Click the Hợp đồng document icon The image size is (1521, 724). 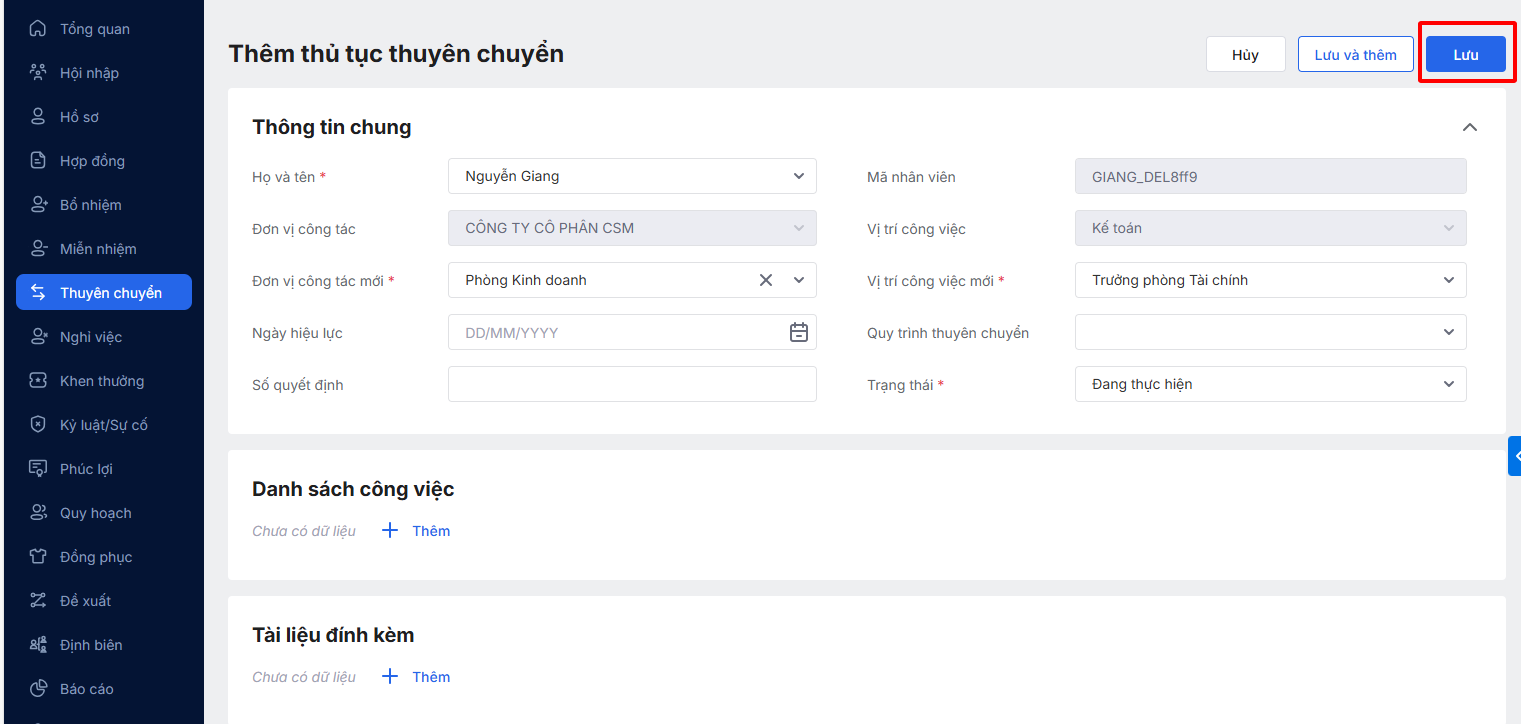[38, 161]
